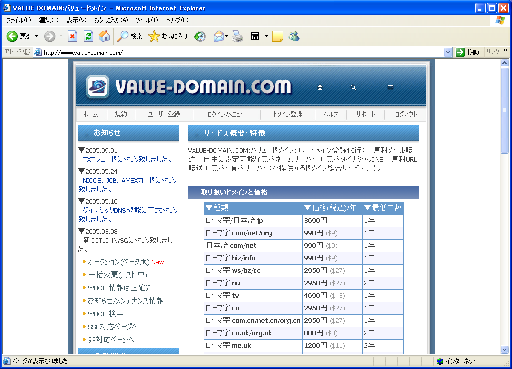Go back with the green Back arrow
This screenshot has height=369, width=512.
pyautogui.click(x=12, y=36)
